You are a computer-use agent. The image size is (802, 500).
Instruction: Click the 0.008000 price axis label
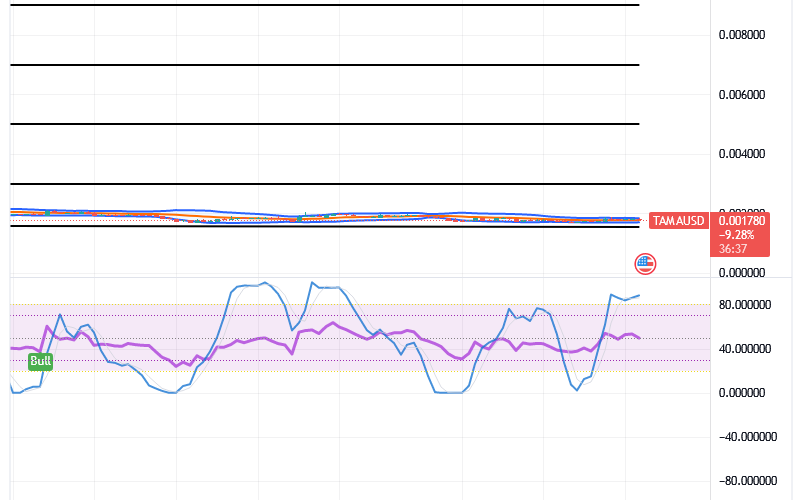(742, 35)
